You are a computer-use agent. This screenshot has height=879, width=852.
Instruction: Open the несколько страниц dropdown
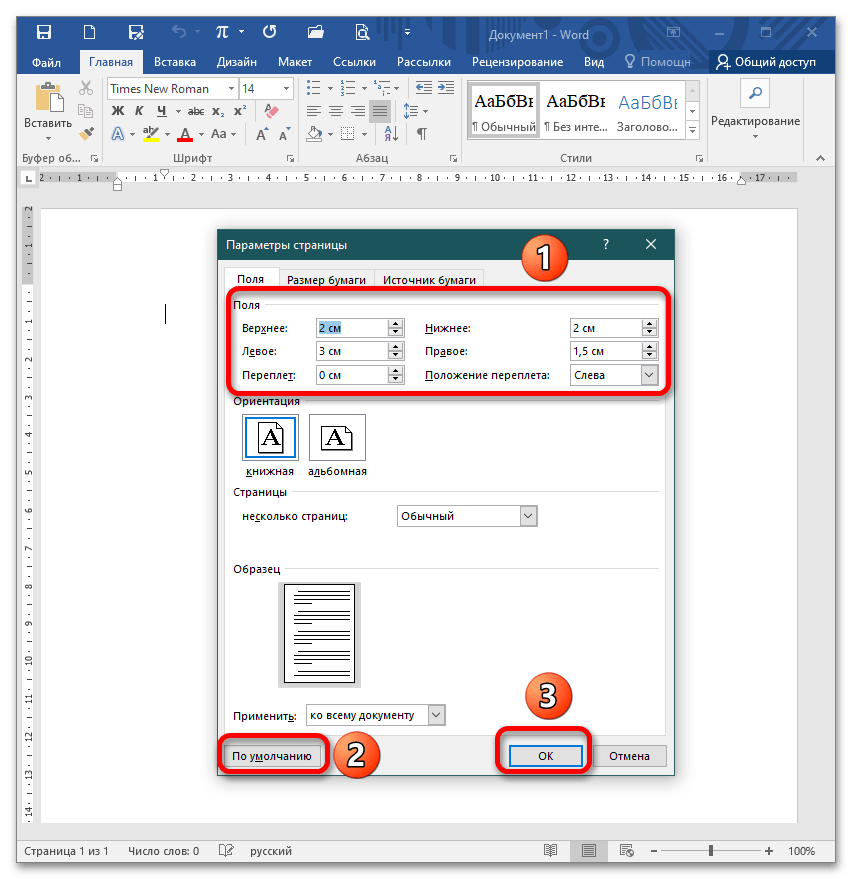(528, 516)
